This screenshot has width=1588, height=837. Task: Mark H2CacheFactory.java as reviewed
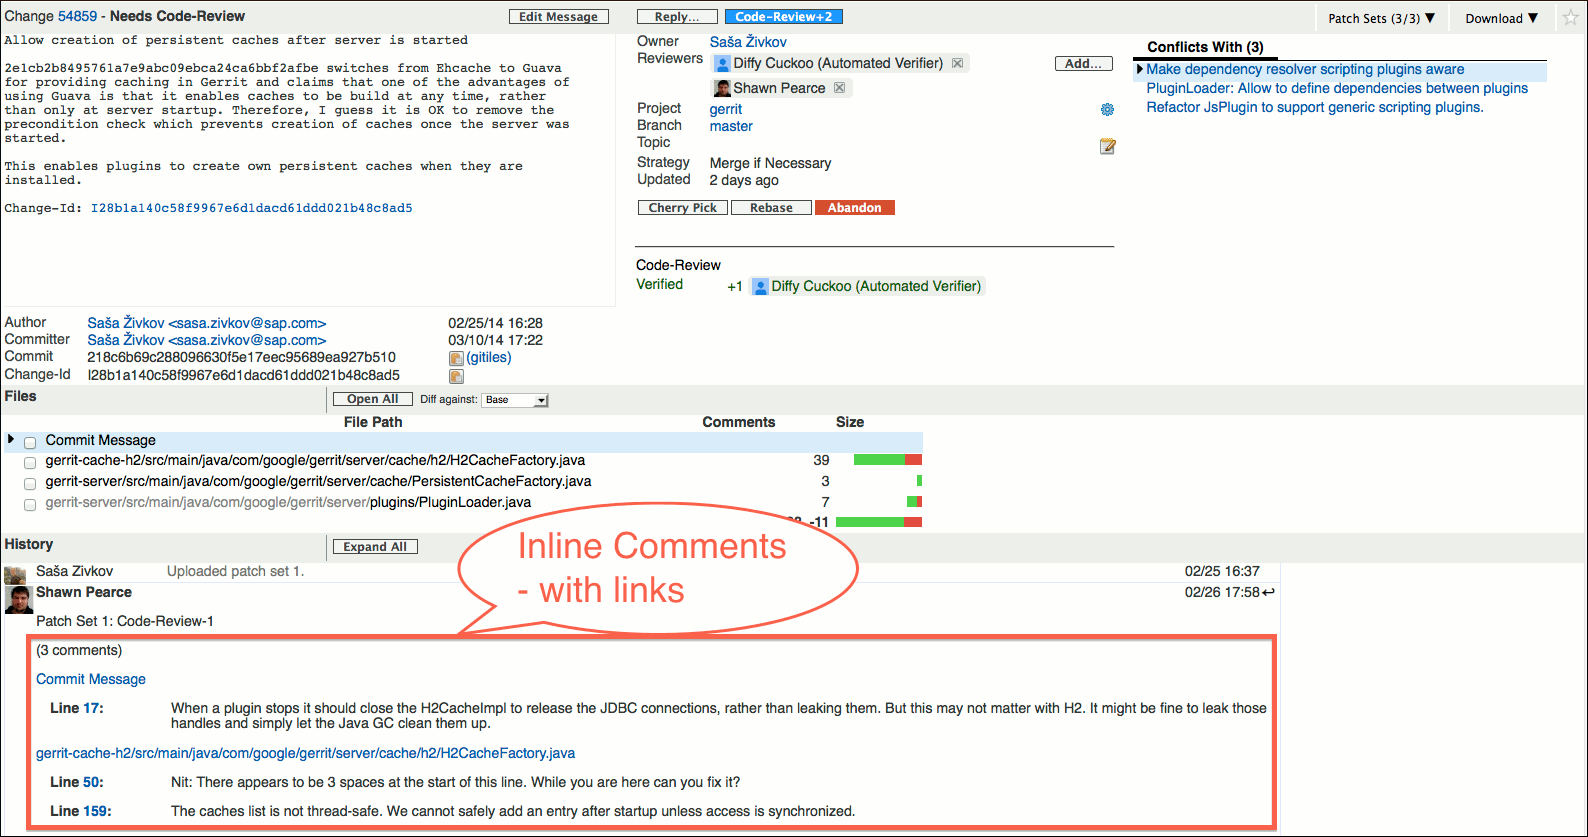[x=30, y=463]
